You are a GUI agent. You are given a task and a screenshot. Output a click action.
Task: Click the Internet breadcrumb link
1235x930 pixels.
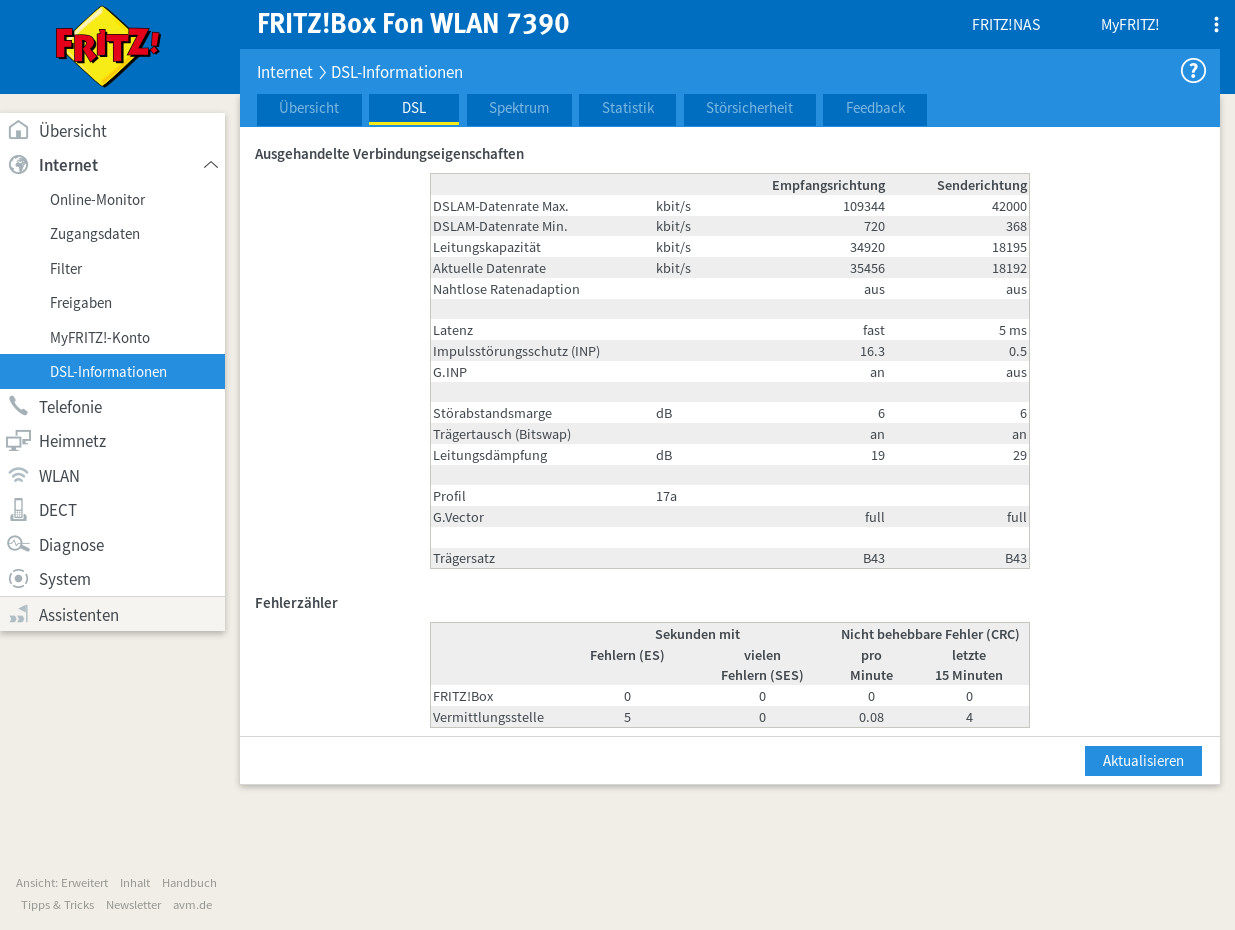pos(284,73)
